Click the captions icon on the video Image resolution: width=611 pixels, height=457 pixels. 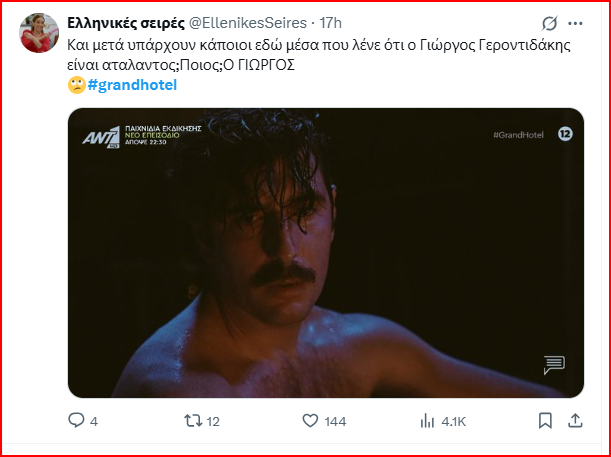pos(554,365)
